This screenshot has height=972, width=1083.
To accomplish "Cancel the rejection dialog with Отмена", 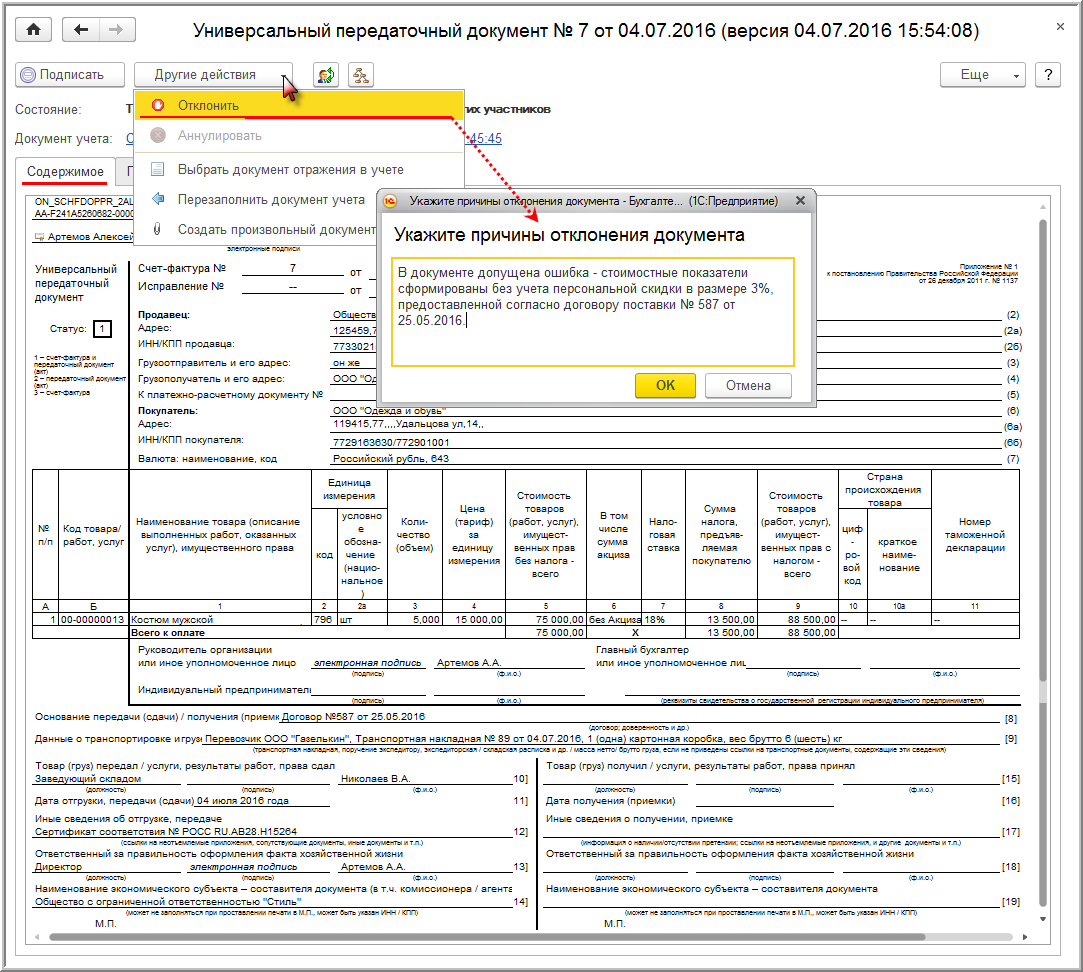I will pos(748,385).
